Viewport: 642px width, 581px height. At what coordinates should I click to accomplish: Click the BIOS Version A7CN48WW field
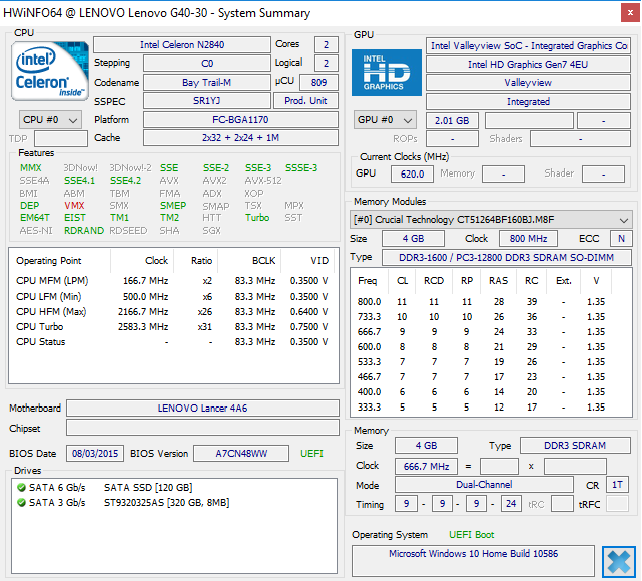point(241,454)
